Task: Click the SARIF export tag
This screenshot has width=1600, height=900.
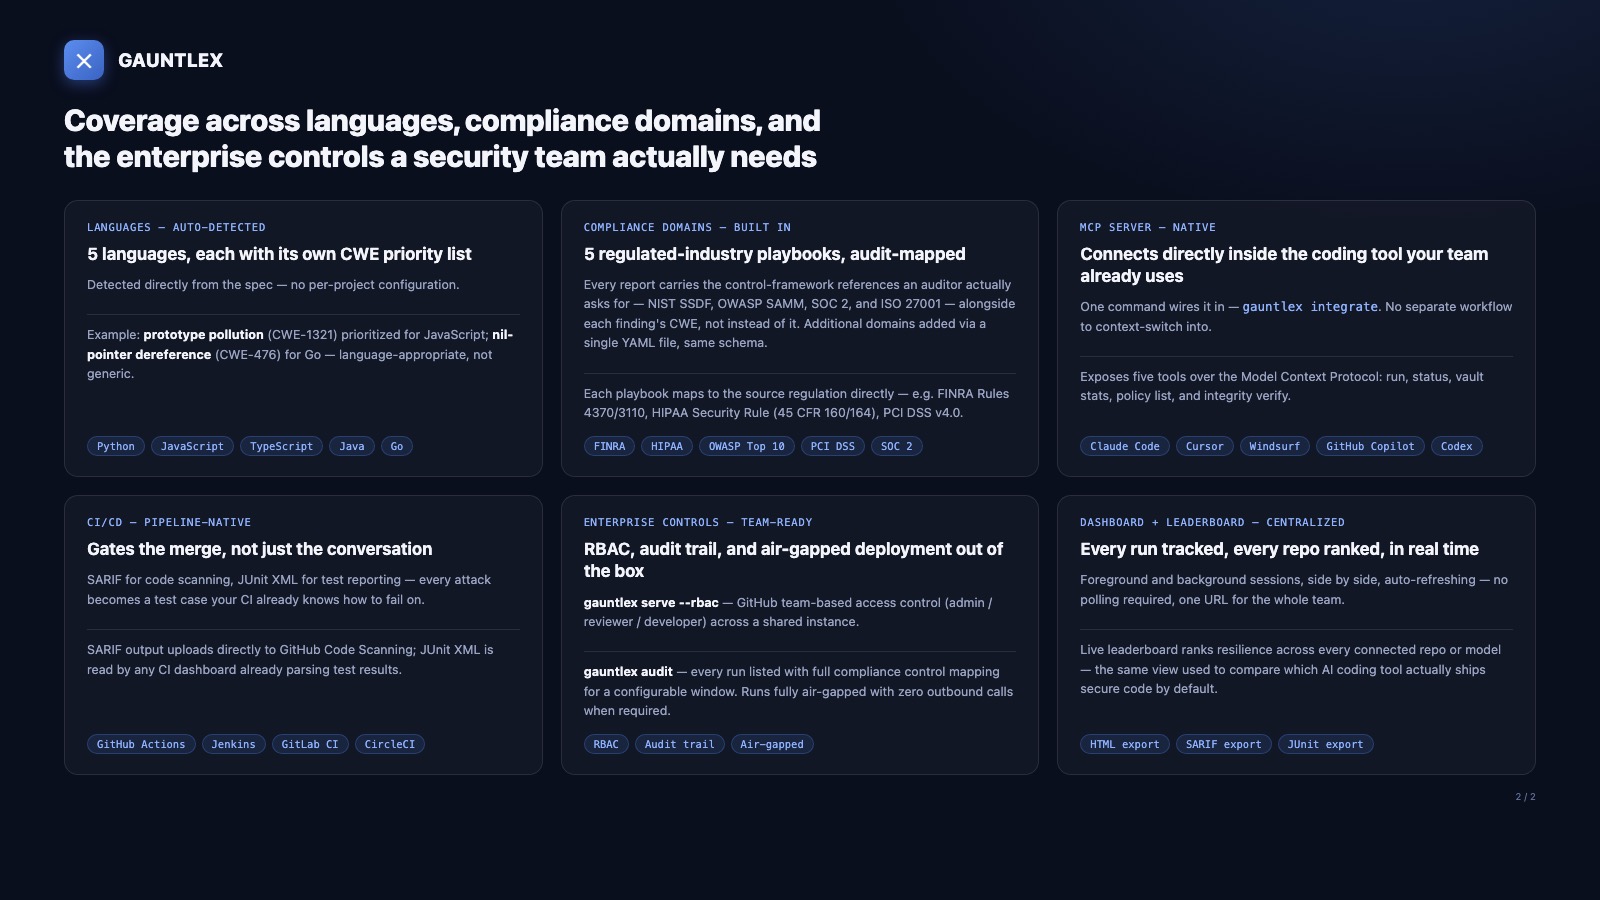Action: 1224,744
